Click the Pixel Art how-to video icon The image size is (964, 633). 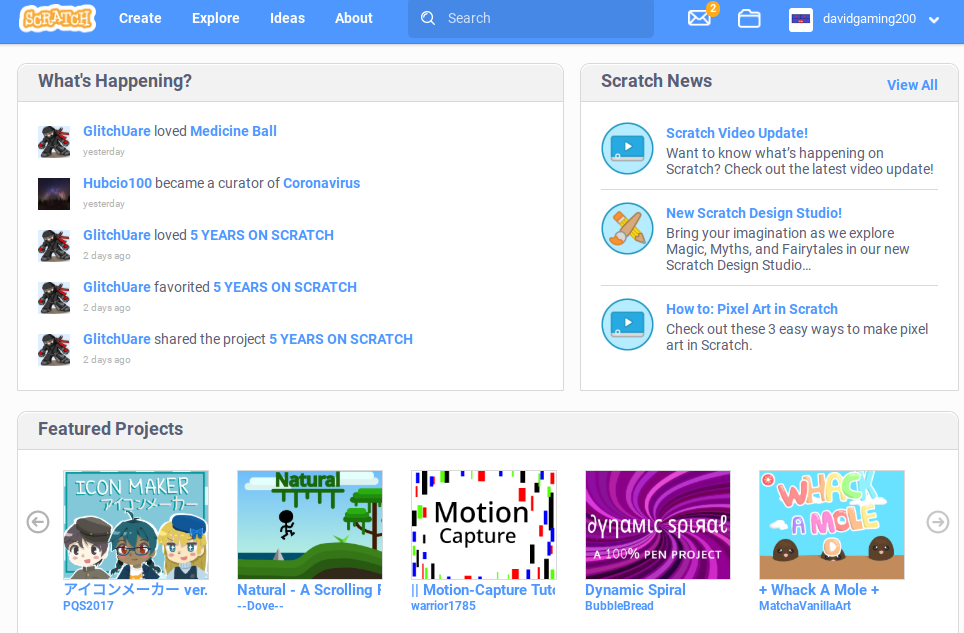pyautogui.click(x=627, y=324)
